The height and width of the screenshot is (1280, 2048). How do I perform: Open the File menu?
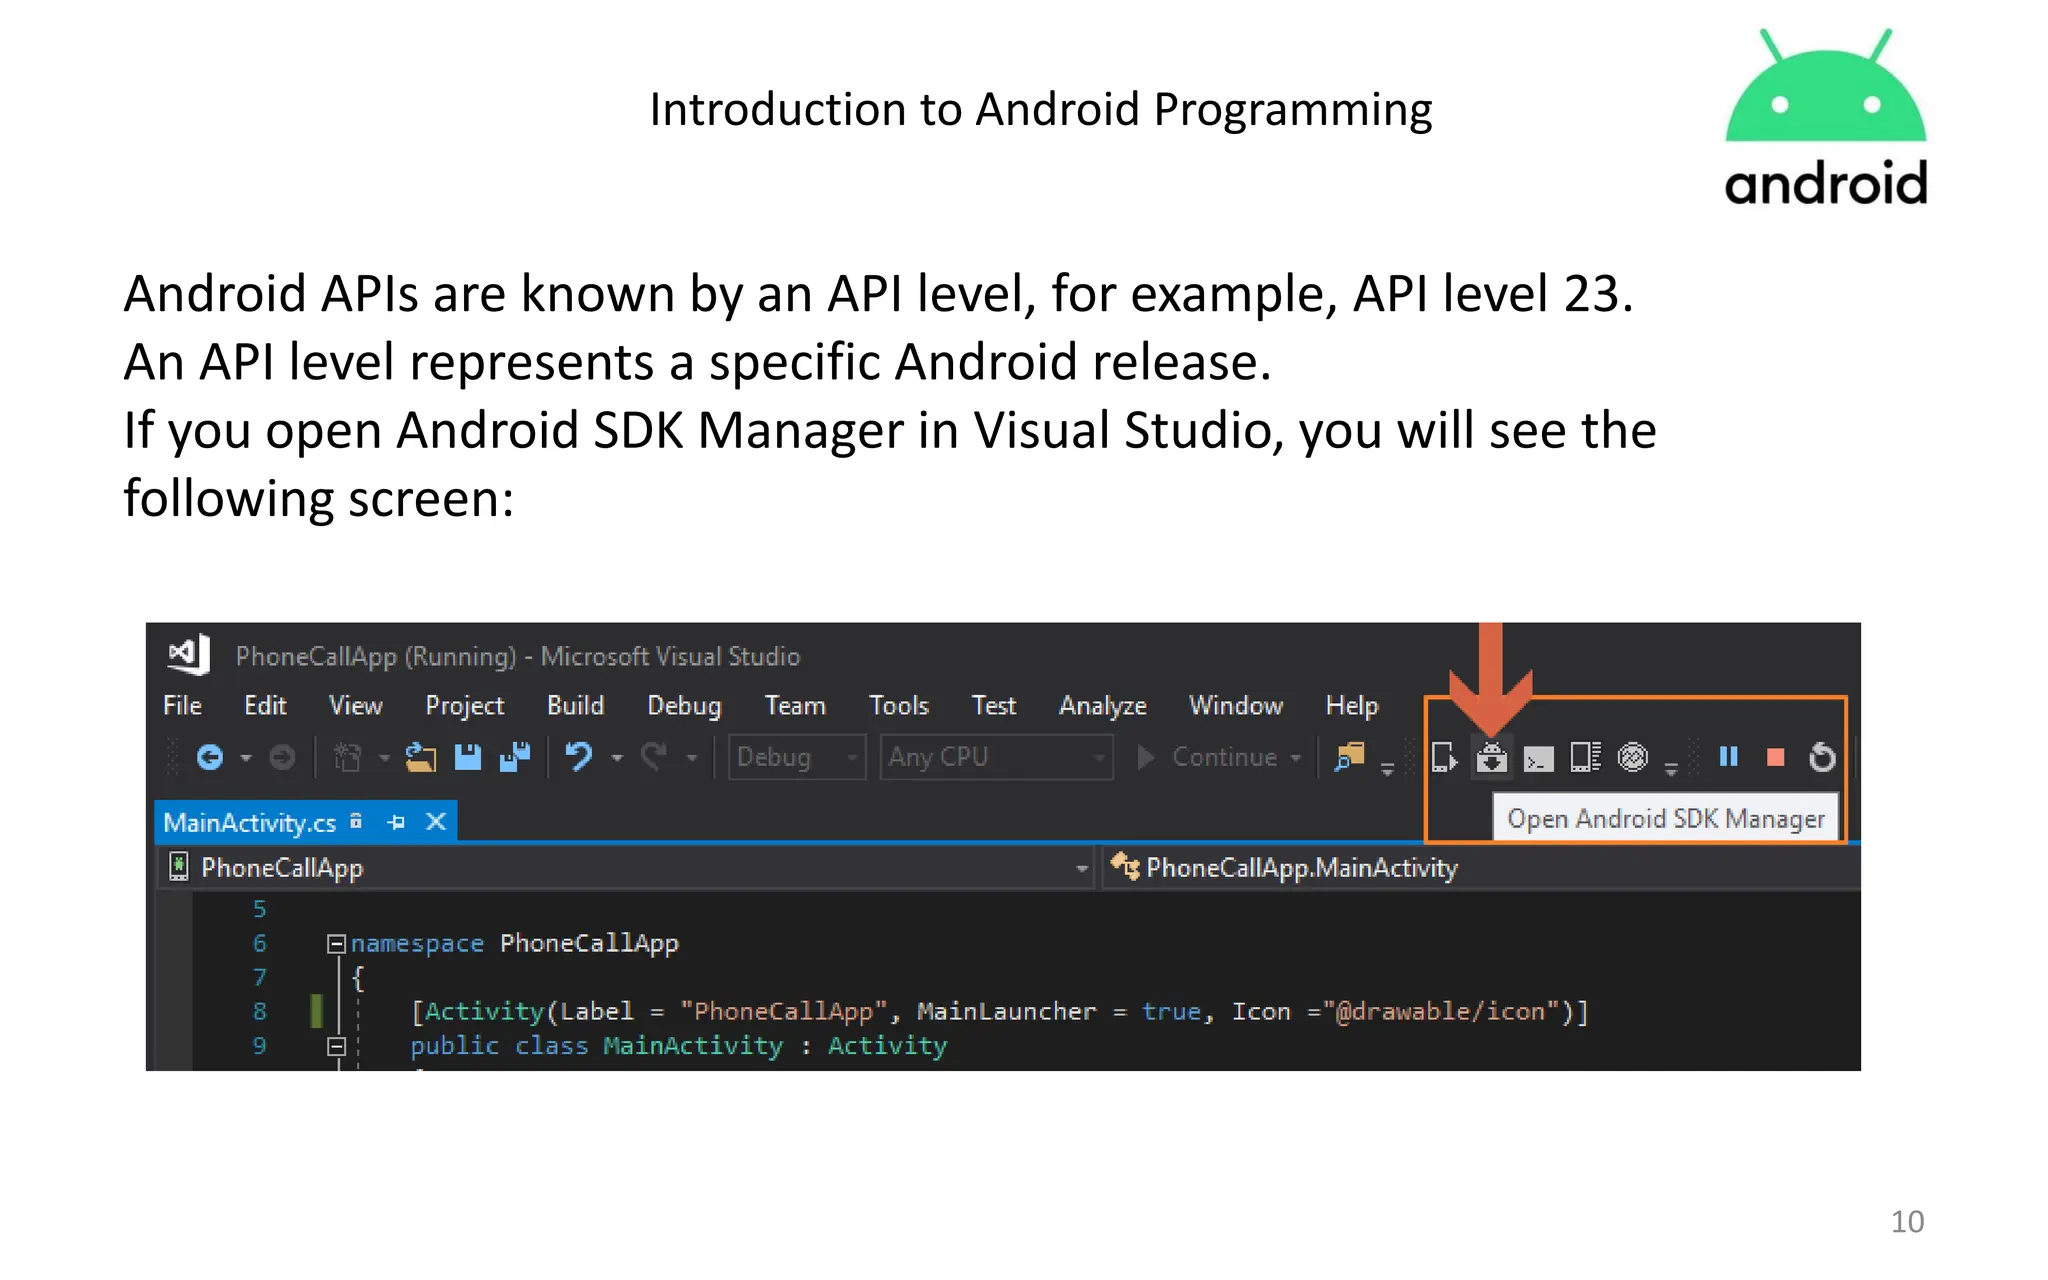pos(182,705)
